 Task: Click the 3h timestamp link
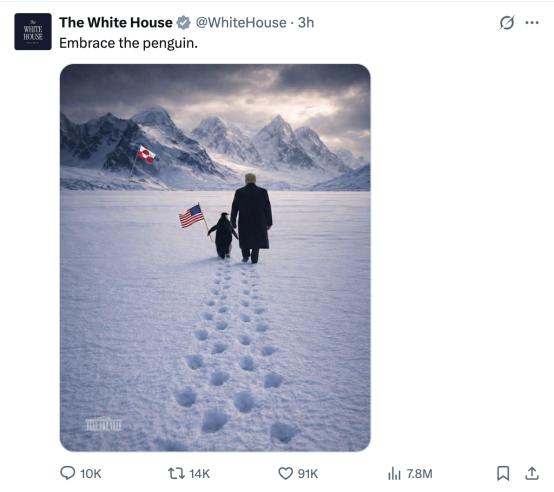coord(306,23)
